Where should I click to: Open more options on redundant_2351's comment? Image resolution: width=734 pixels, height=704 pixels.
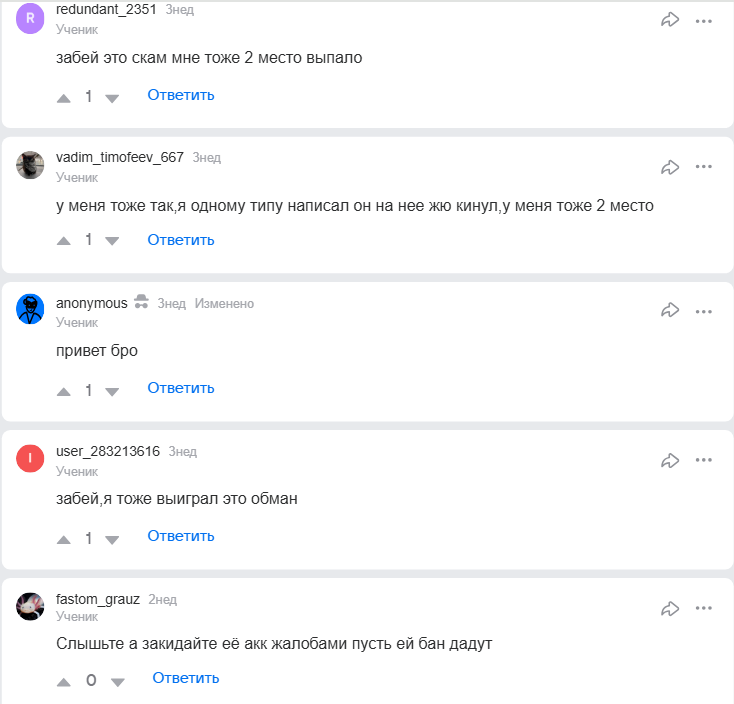pyautogui.click(x=704, y=20)
